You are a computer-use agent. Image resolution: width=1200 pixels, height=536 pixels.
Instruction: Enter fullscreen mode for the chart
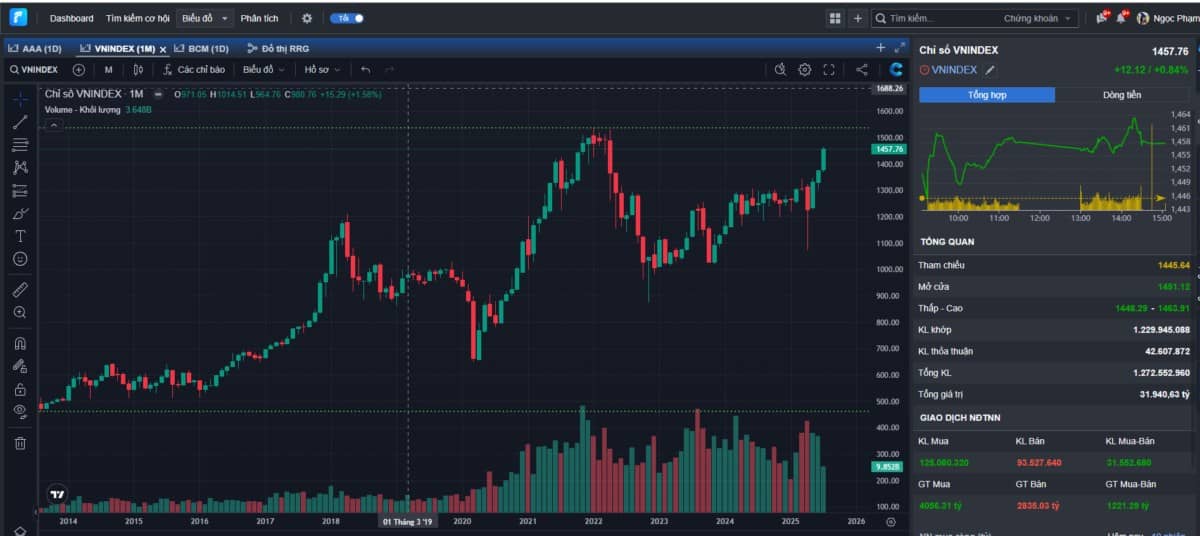click(x=829, y=70)
